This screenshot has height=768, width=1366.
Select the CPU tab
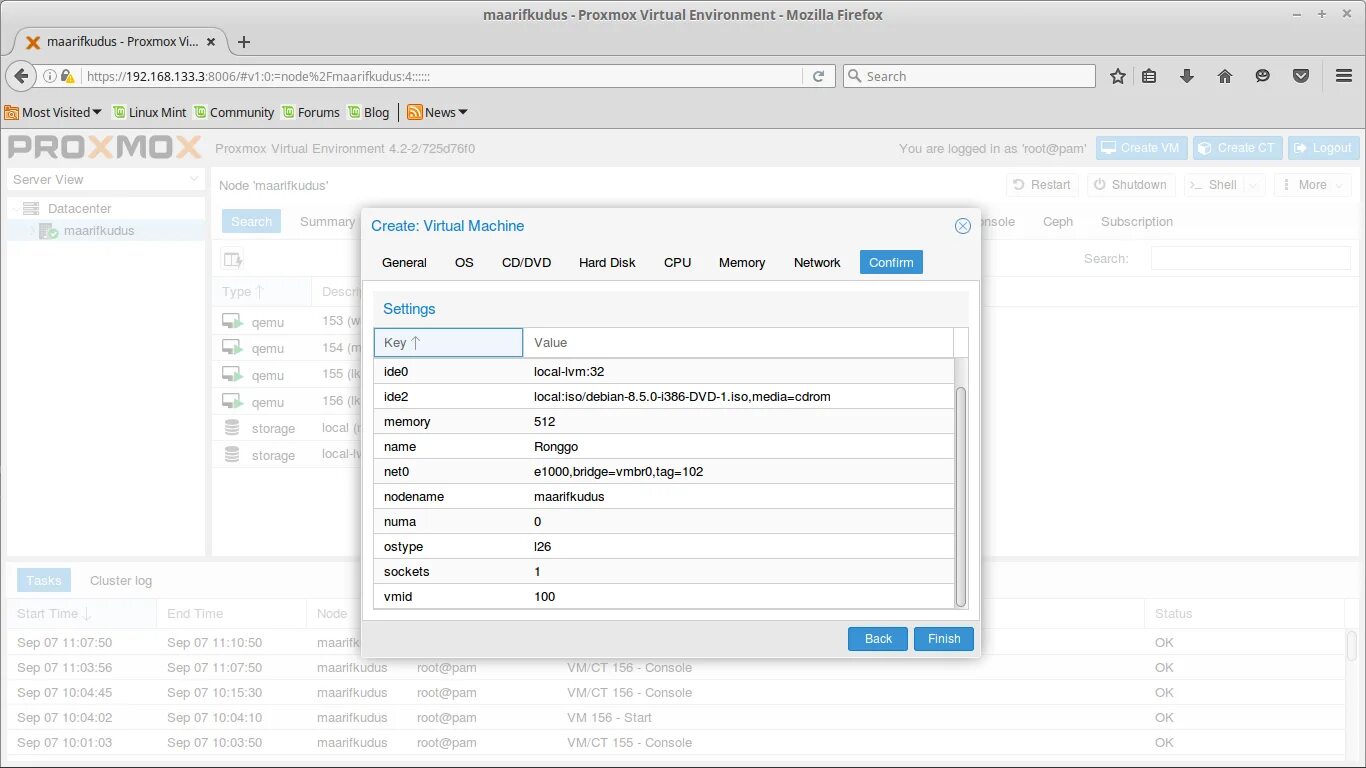677,262
